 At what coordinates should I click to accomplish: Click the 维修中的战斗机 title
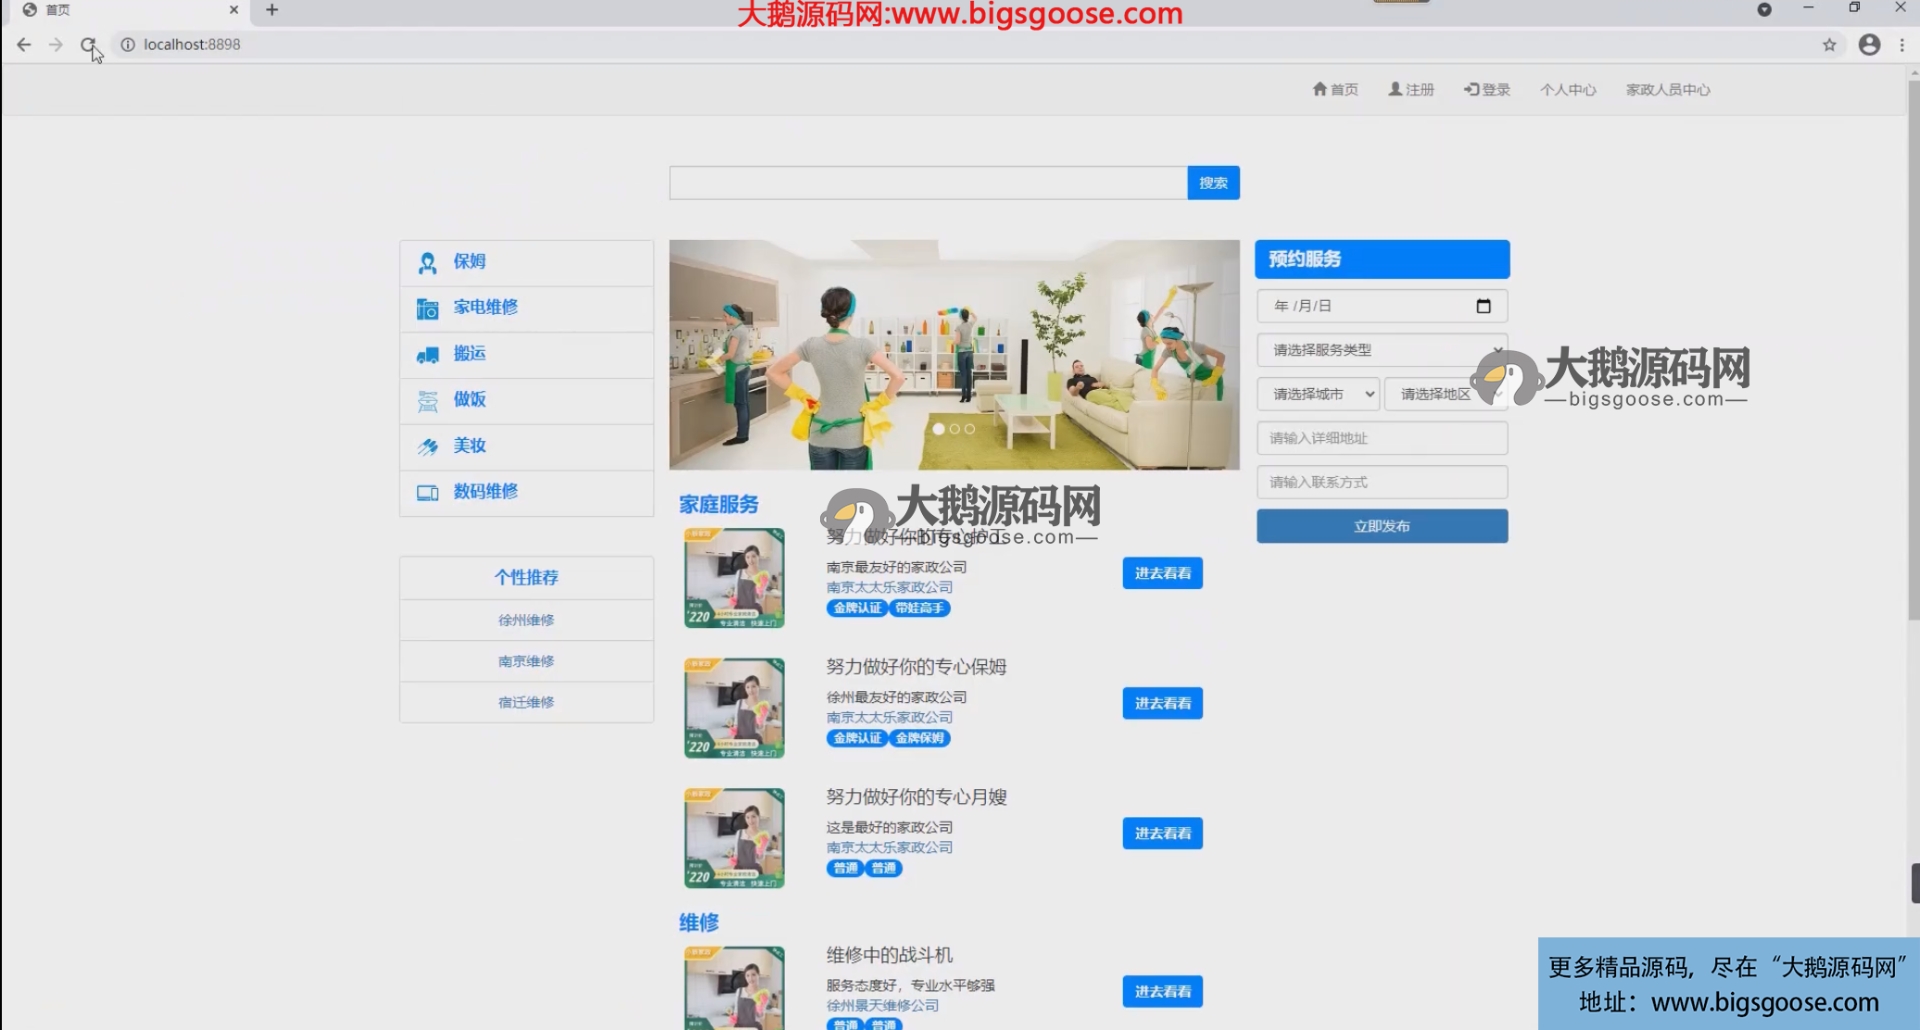coord(889,955)
